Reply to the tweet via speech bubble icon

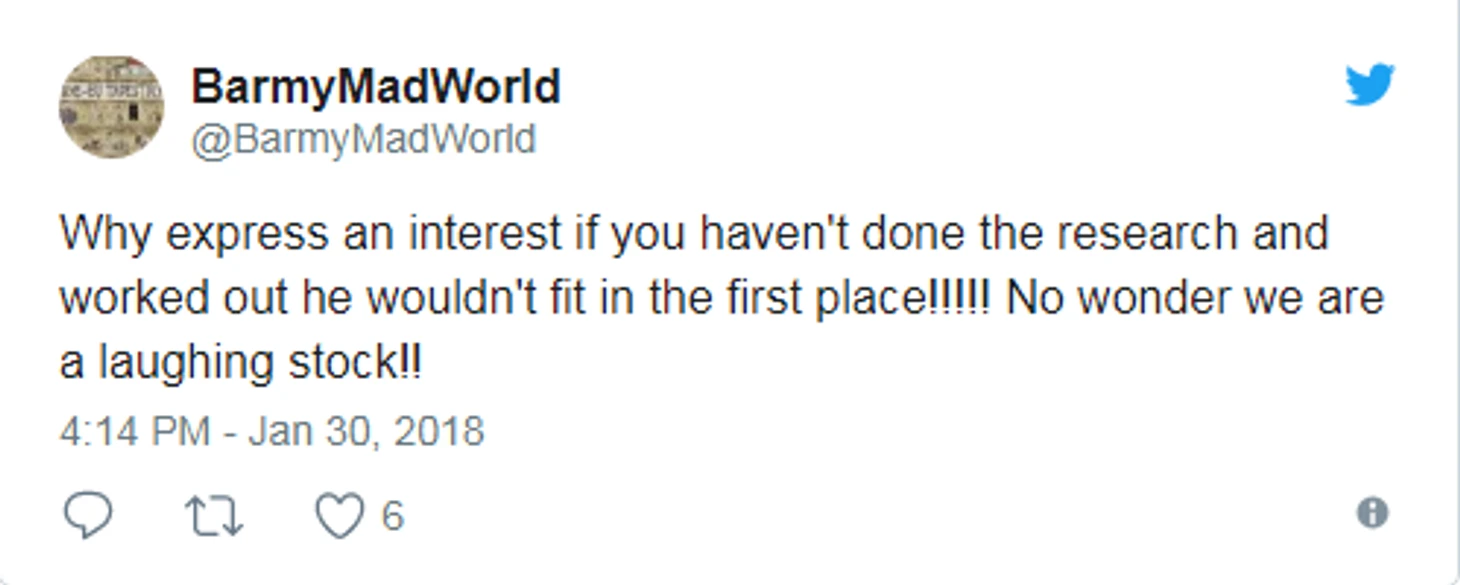coord(88,515)
